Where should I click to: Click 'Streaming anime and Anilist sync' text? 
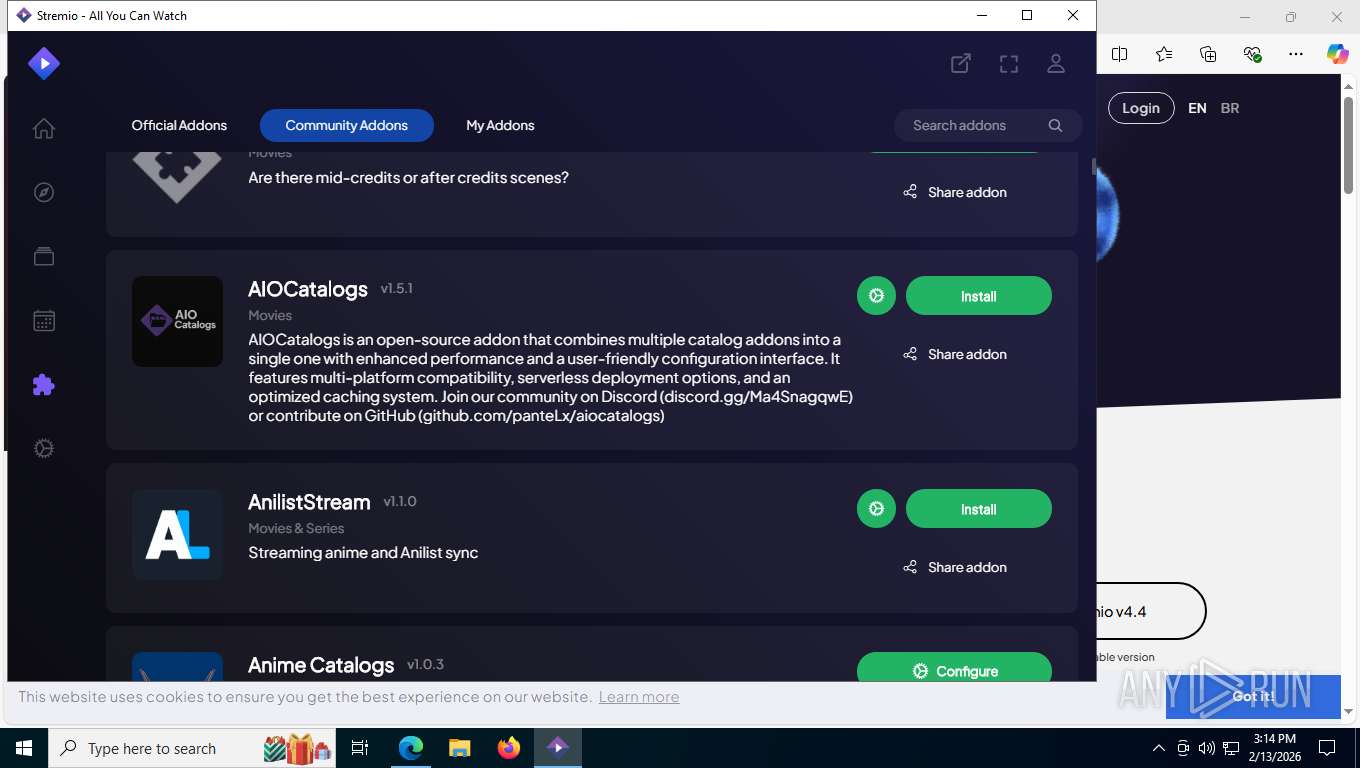click(x=363, y=552)
